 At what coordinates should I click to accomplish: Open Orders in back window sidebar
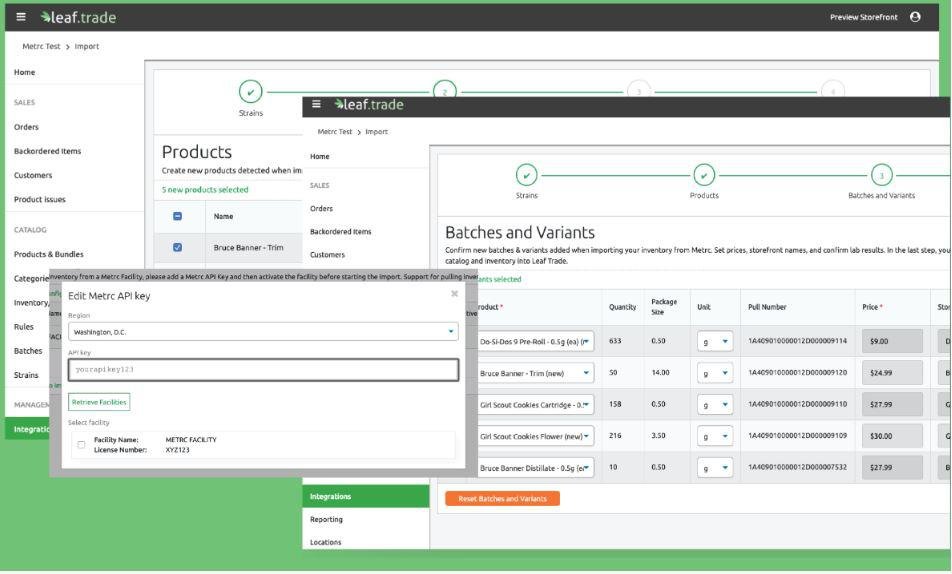tap(26, 127)
